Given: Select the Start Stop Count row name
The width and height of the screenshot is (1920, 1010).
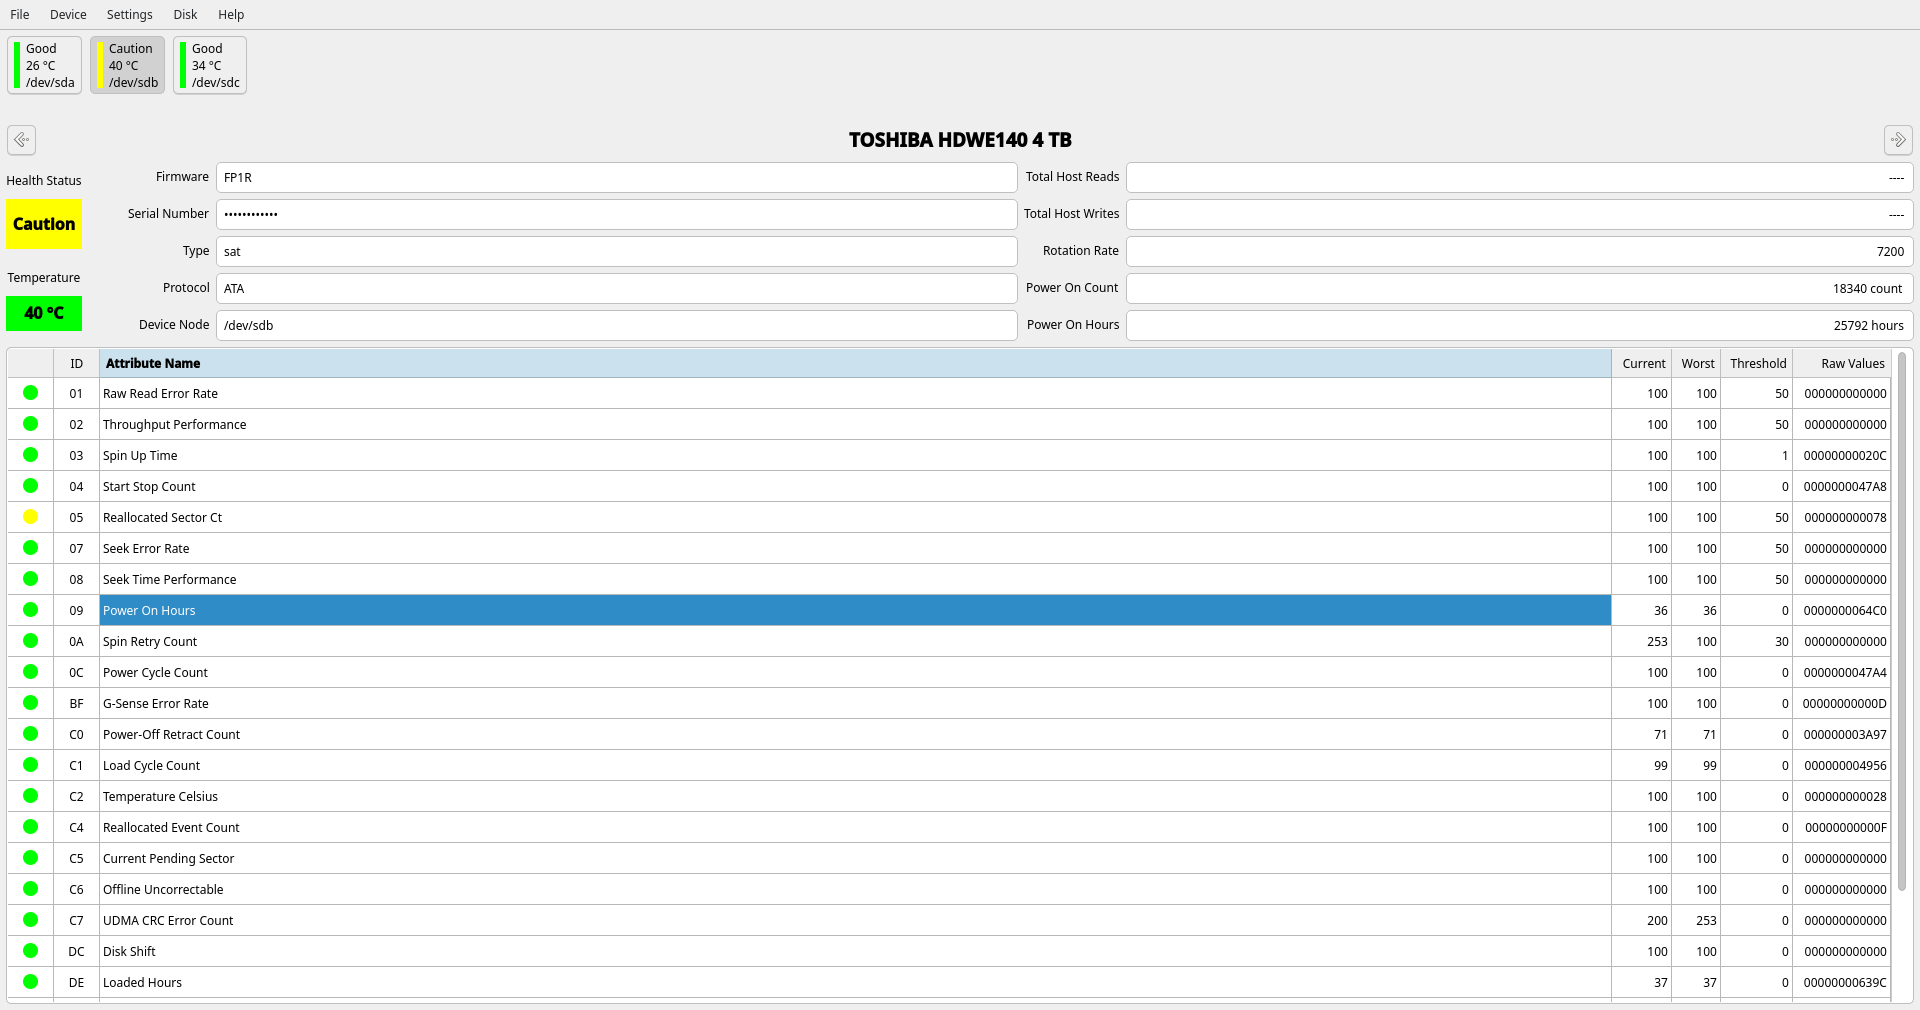Looking at the screenshot, I should pos(149,487).
